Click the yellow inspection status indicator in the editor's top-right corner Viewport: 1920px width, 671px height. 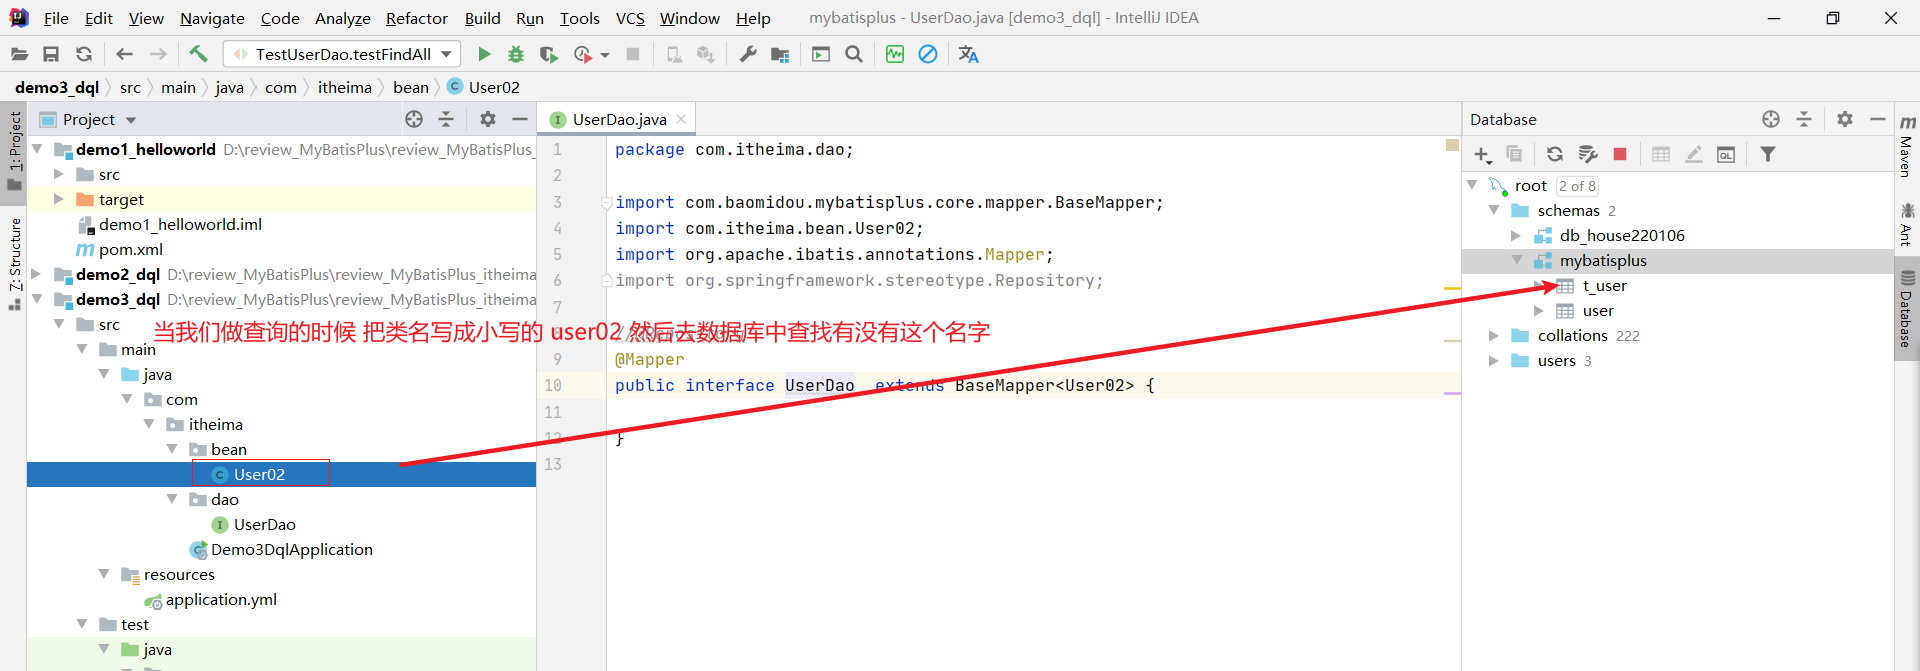click(x=1452, y=146)
